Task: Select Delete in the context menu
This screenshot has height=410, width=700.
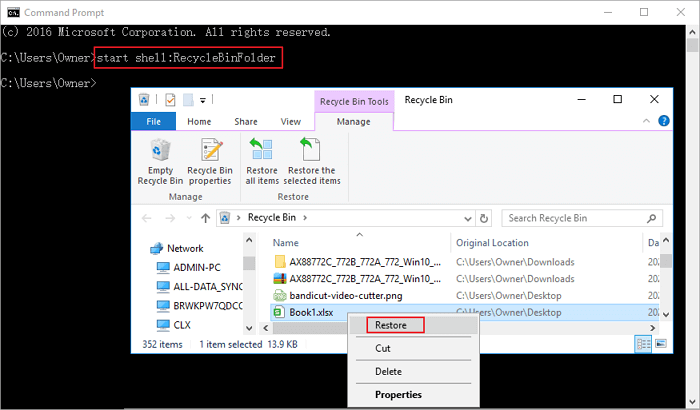Action: click(388, 371)
